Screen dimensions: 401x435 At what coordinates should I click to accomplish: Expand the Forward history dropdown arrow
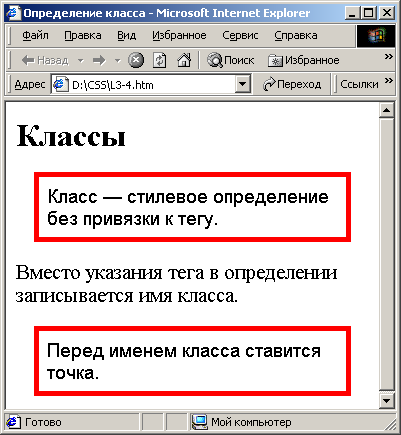[117, 61]
